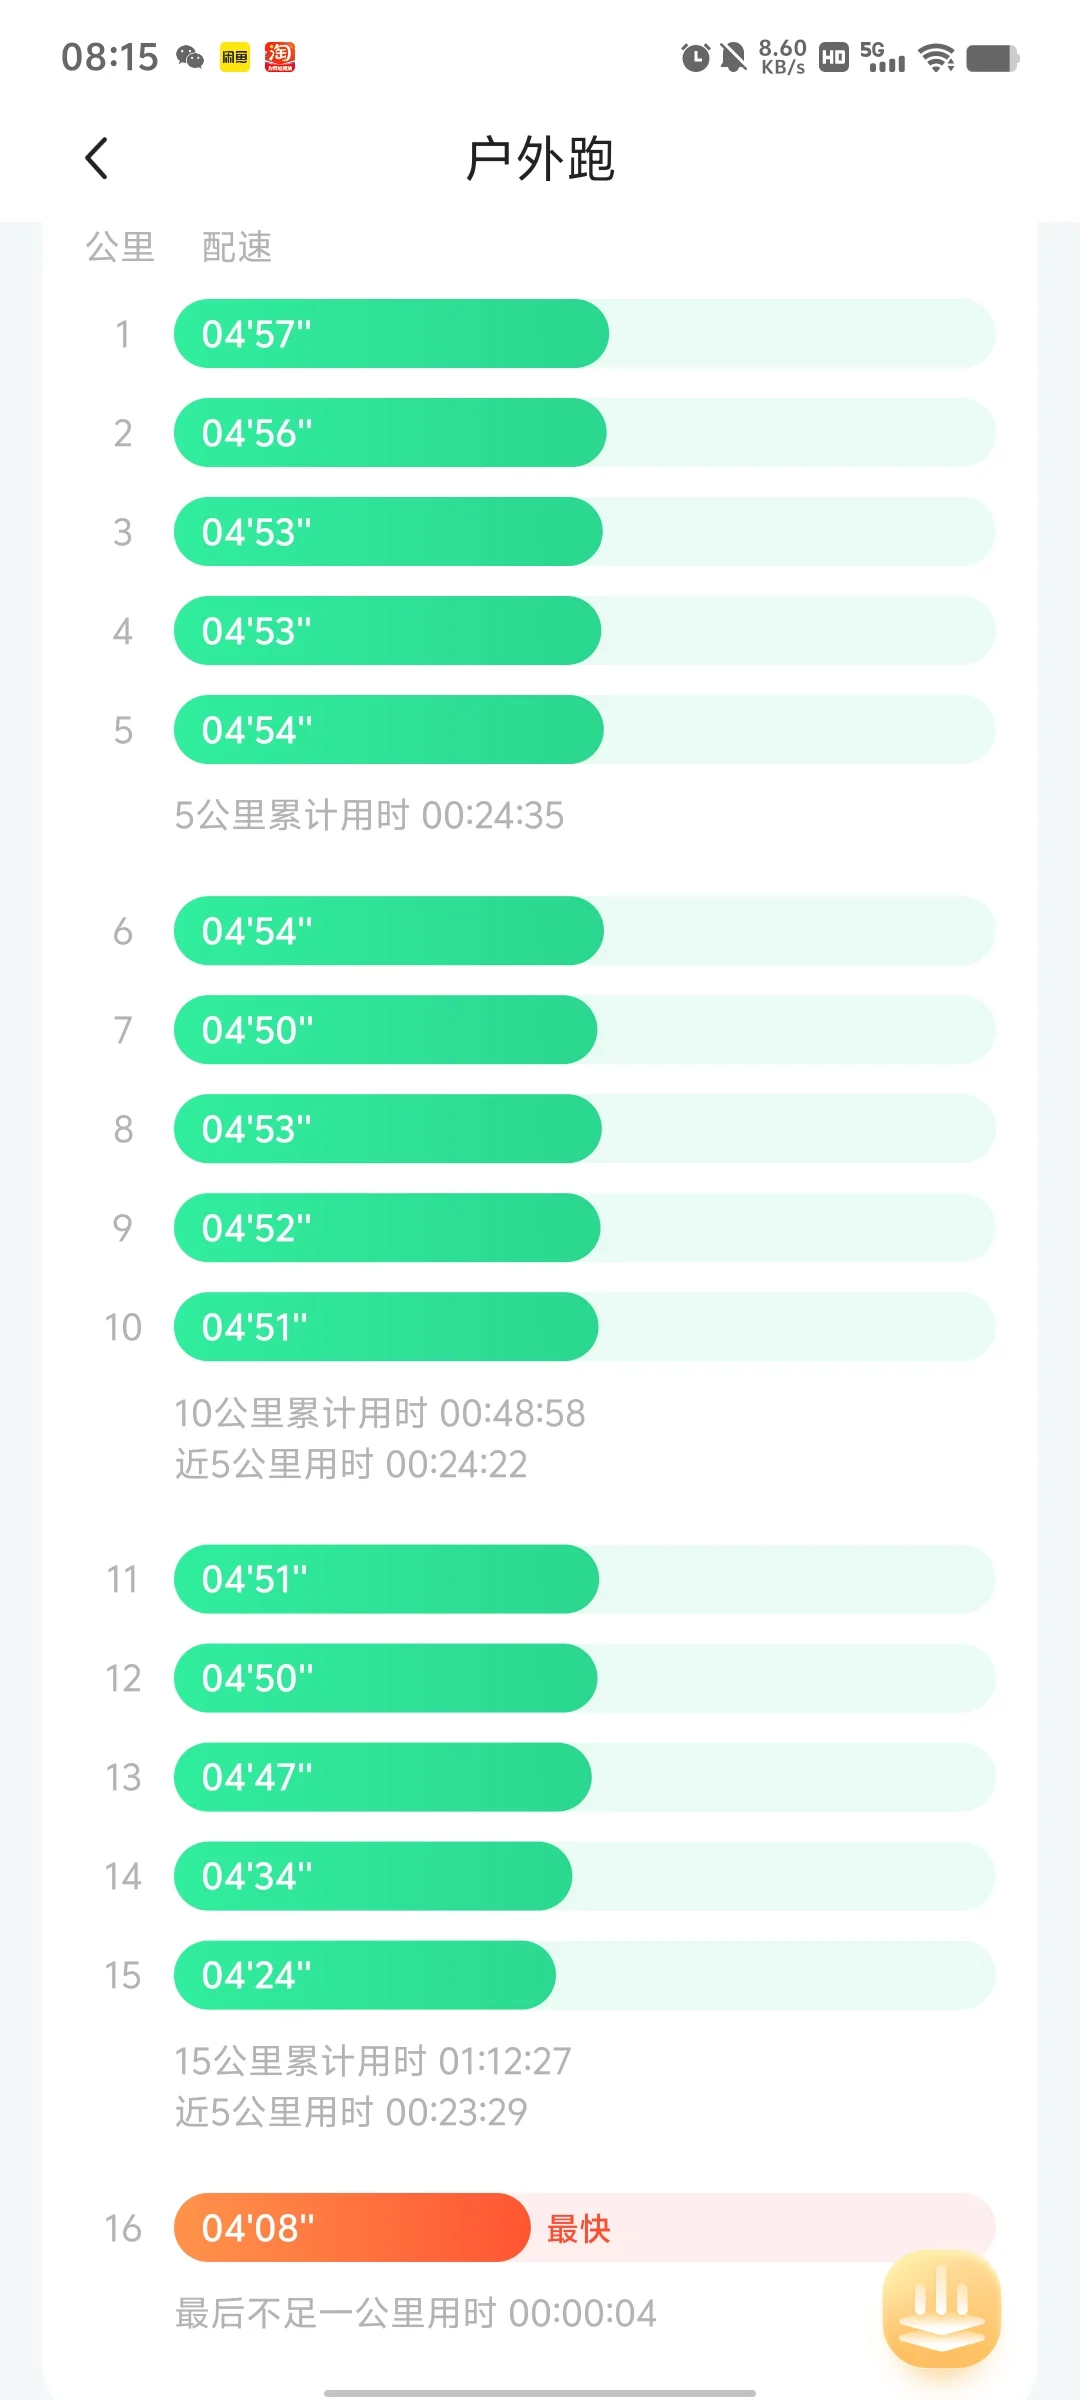Tap the muted bell status icon

coord(734,57)
